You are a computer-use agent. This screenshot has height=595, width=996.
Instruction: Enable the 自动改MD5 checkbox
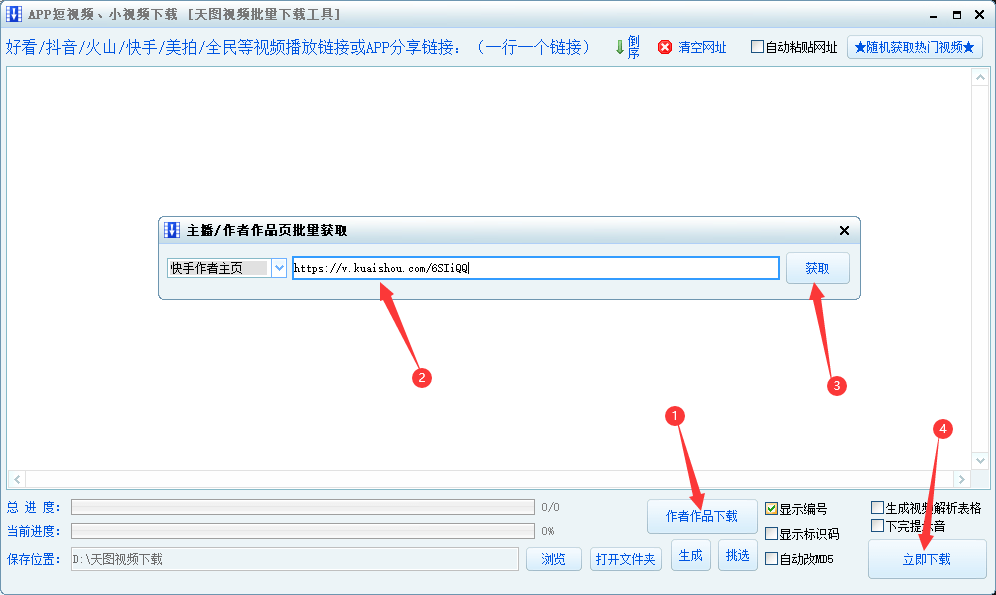(770, 558)
